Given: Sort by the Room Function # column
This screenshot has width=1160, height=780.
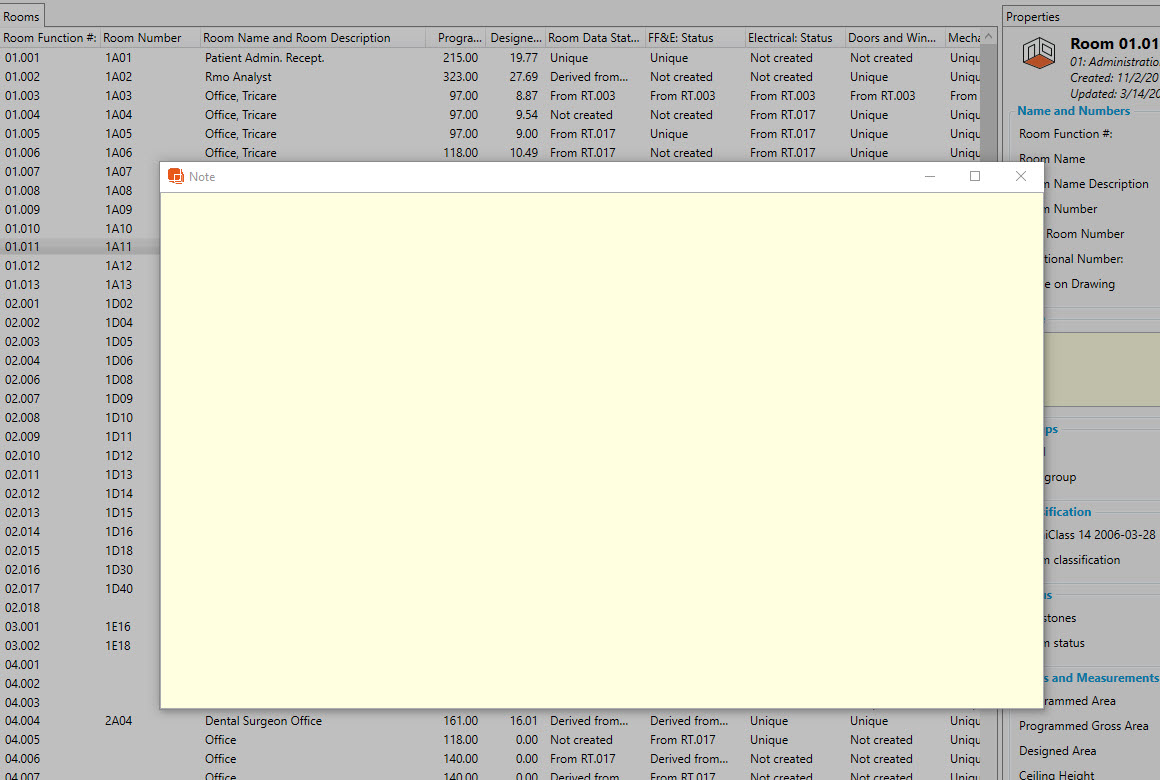Looking at the screenshot, I should pyautogui.click(x=50, y=38).
